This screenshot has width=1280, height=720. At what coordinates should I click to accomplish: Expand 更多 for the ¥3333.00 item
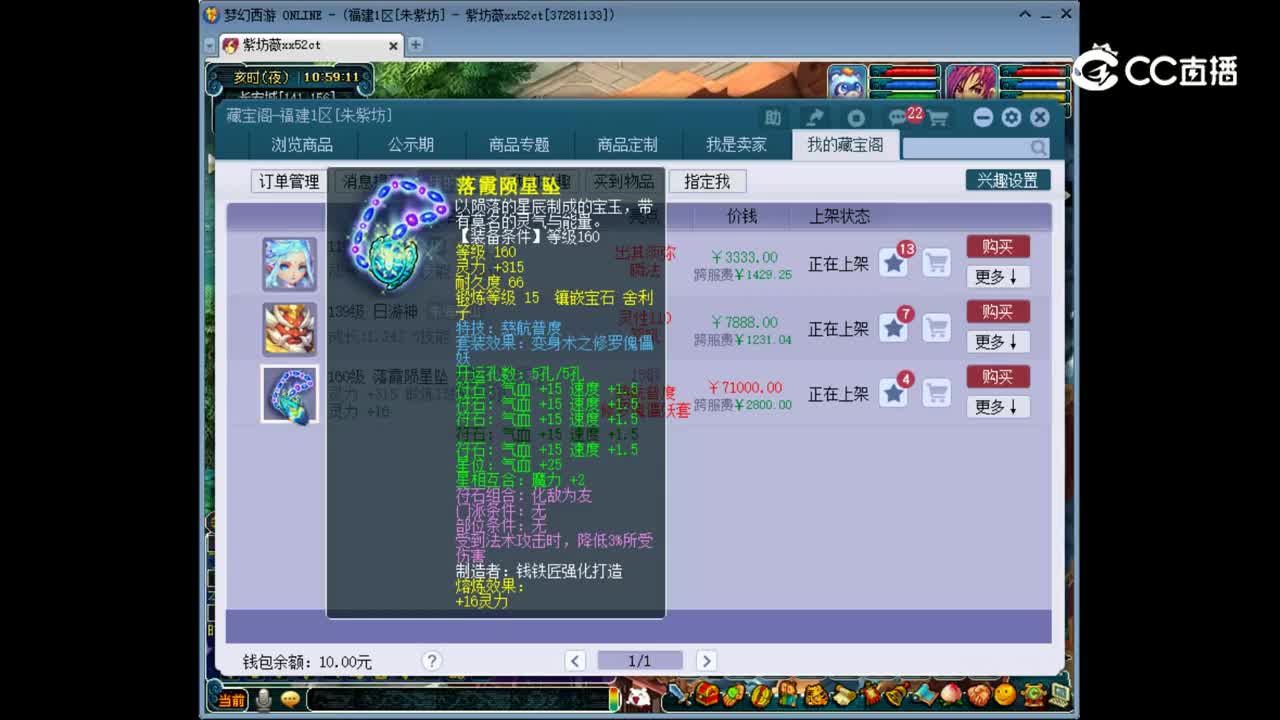[997, 276]
